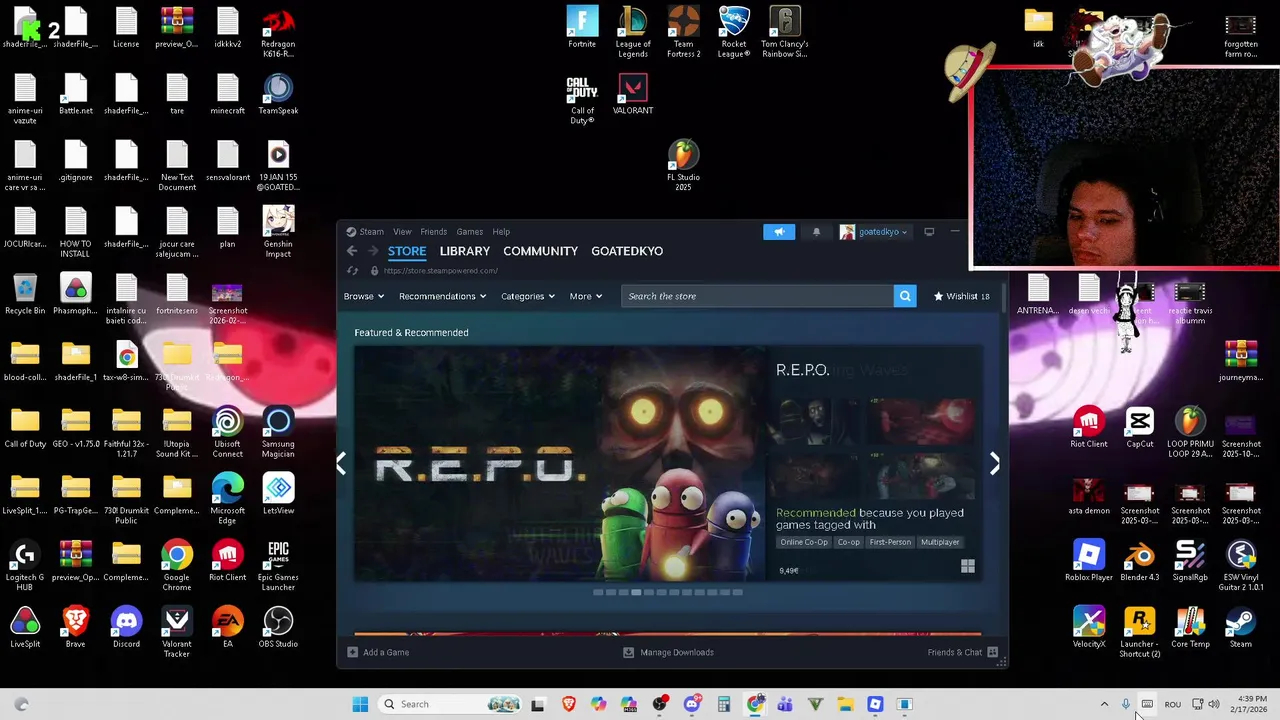Open the GOATEDKYO profile tab
The height and width of the screenshot is (720, 1280).
click(x=627, y=251)
